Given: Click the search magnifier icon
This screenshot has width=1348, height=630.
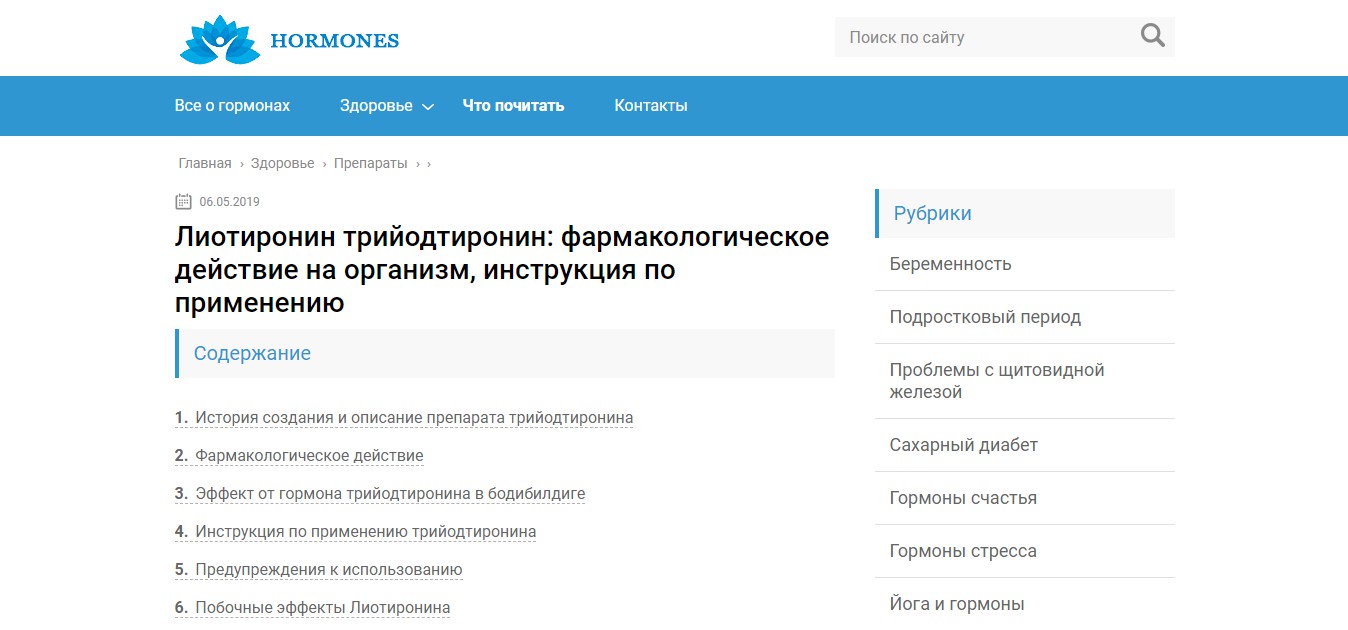Looking at the screenshot, I should pos(1152,37).
